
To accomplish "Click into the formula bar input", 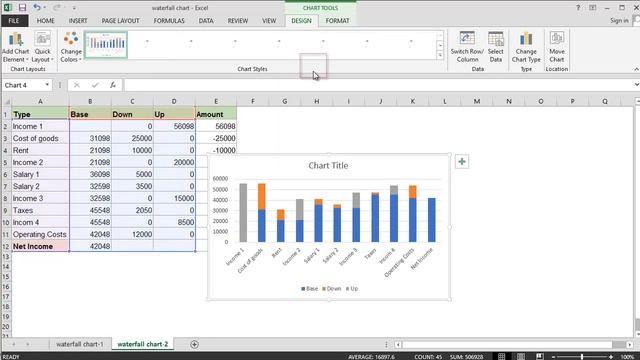I will pyautogui.click(x=378, y=85).
